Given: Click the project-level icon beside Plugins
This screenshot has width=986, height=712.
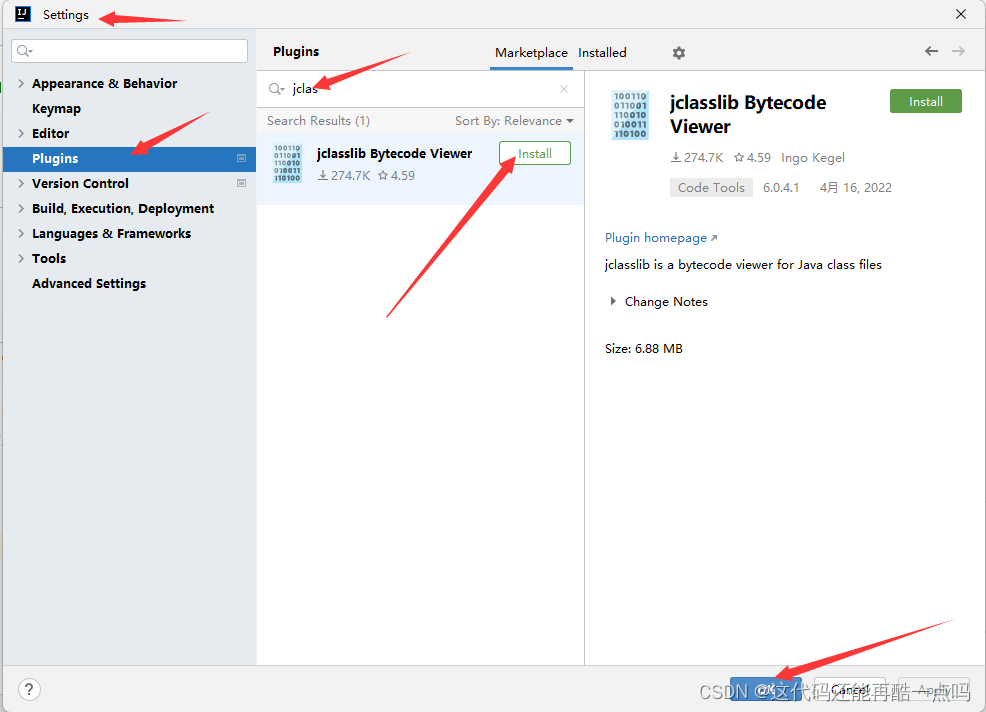Looking at the screenshot, I should pos(241,159).
